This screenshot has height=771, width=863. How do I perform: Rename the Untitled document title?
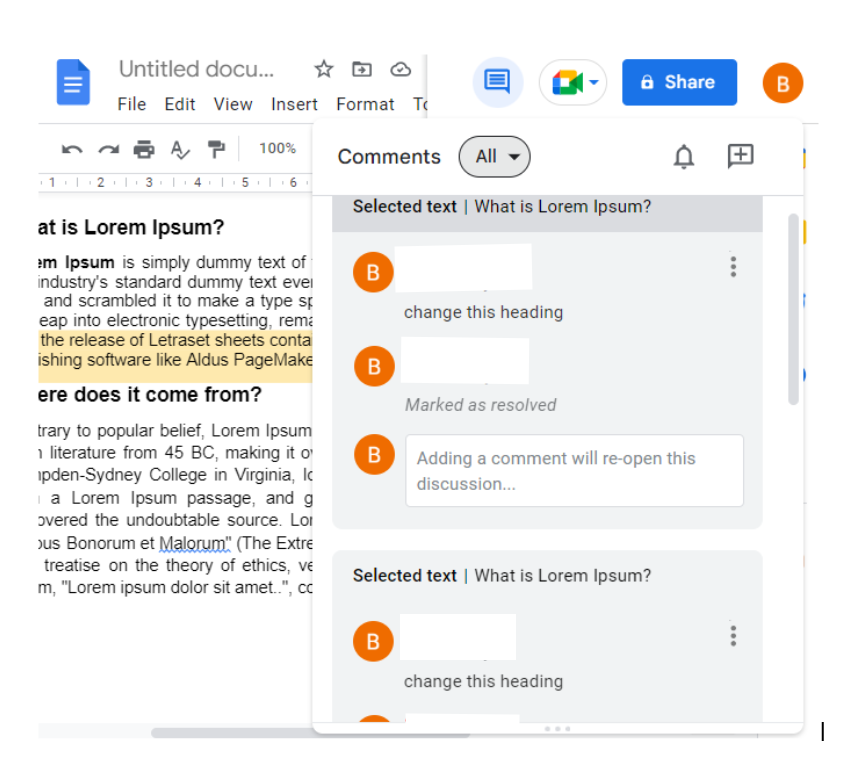click(x=196, y=69)
